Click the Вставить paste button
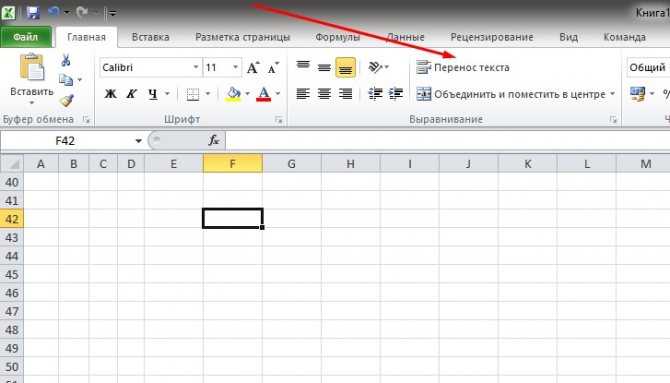 [x=32, y=79]
